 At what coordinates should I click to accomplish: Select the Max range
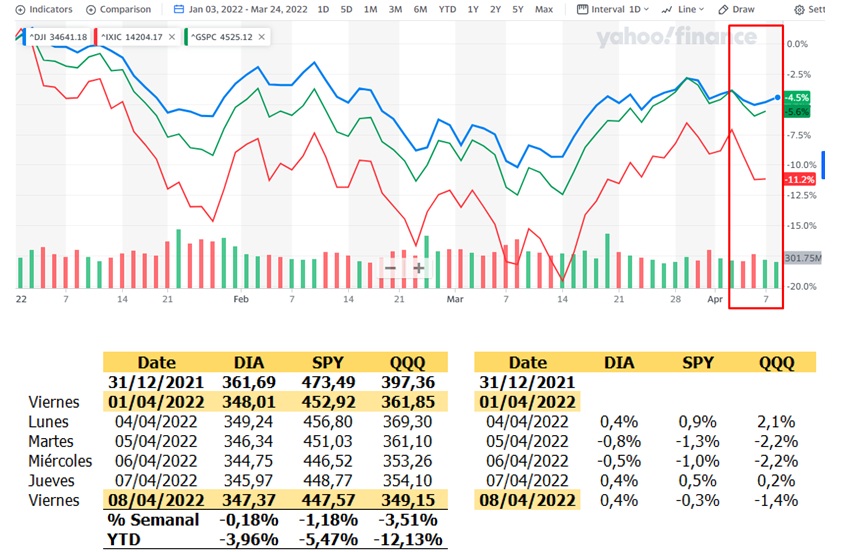point(544,9)
